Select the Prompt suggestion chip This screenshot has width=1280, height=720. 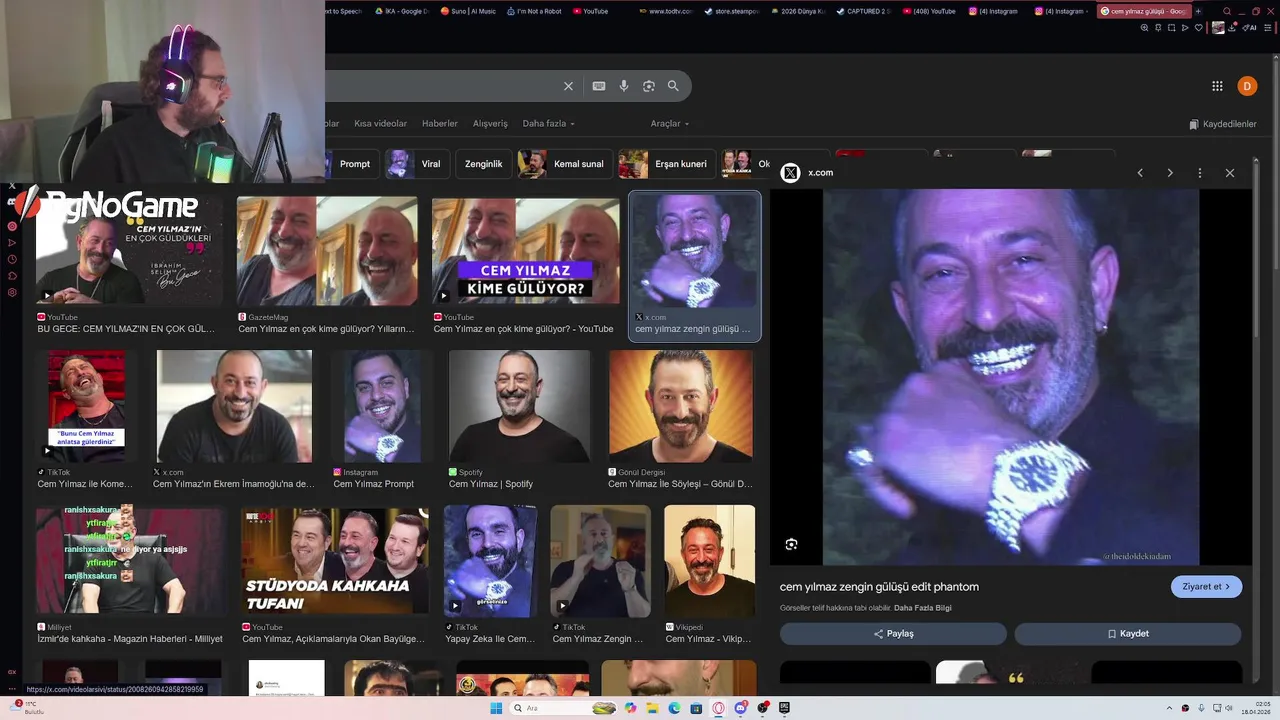(355, 164)
